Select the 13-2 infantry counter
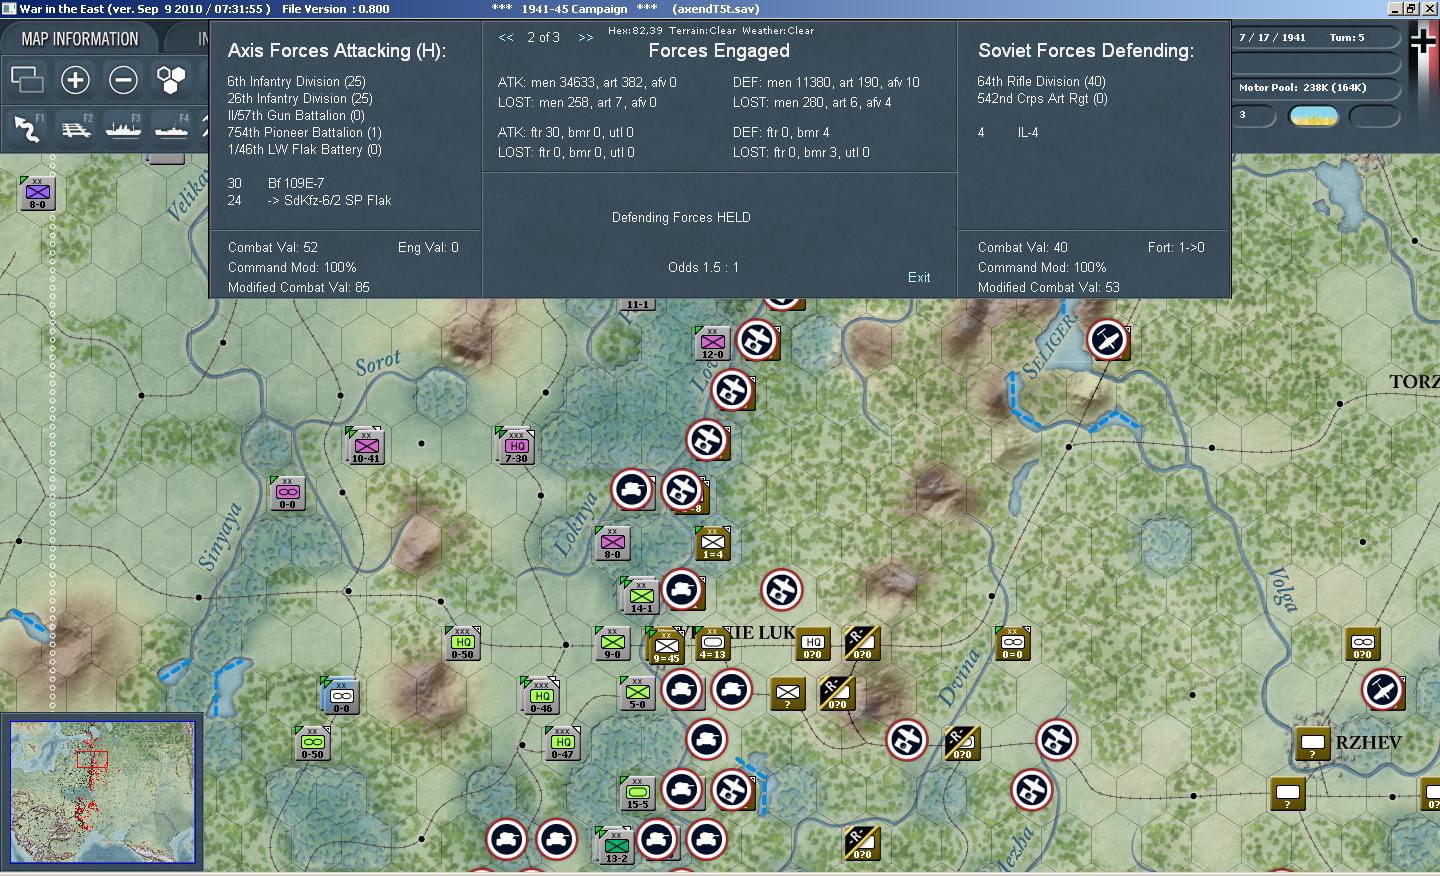1440x876 pixels. click(x=616, y=846)
